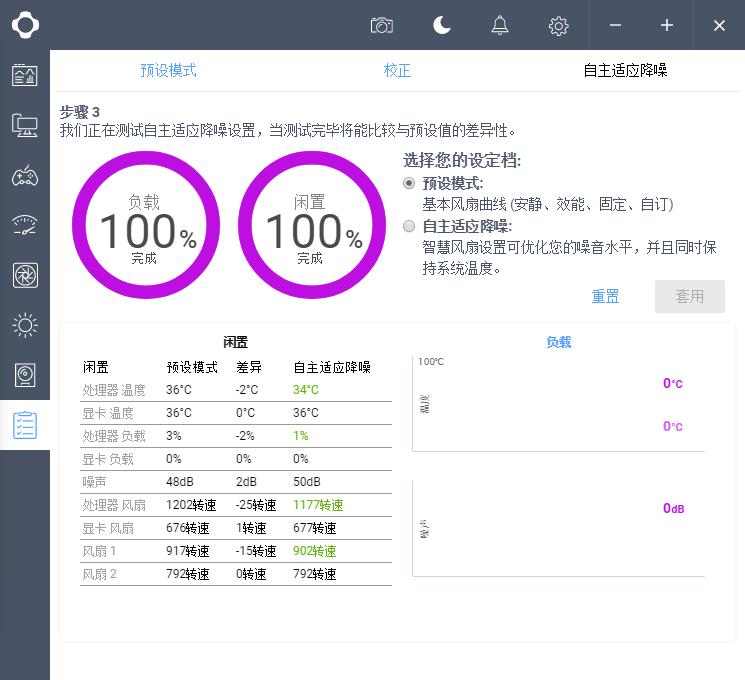
Task: Click the 1177转速 adaptive CPU fan value
Action: tap(318, 505)
